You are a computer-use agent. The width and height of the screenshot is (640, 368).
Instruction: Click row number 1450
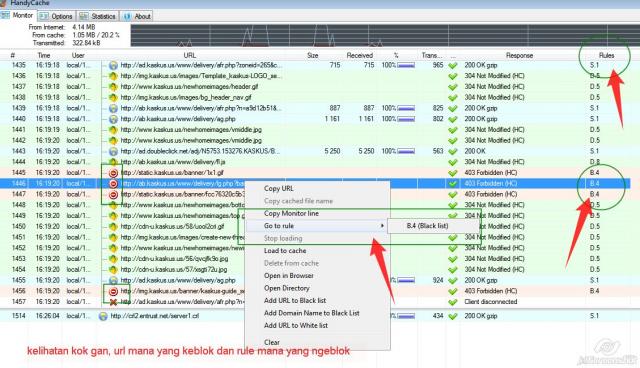[x=19, y=226]
